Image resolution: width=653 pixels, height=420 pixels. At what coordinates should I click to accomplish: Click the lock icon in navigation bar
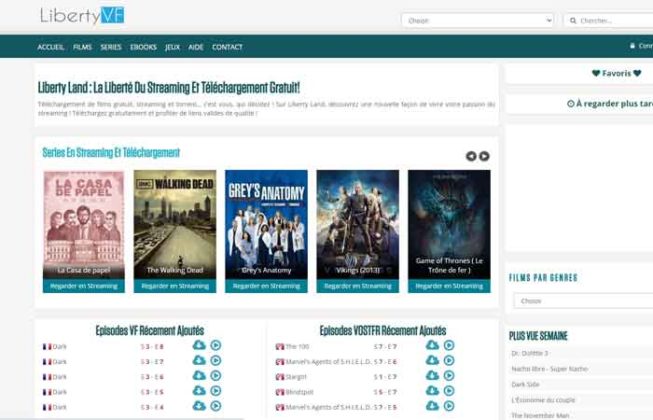[x=632, y=46]
